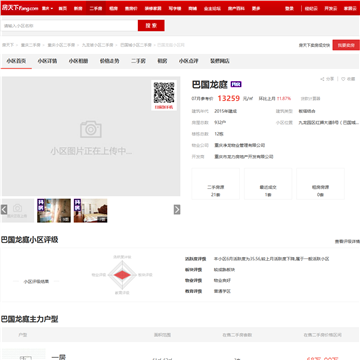Image resolution: width=360 pixels, height=360 pixels.
Task: Show previous thumbnails with left arrow
Action: (x=4, y=209)
